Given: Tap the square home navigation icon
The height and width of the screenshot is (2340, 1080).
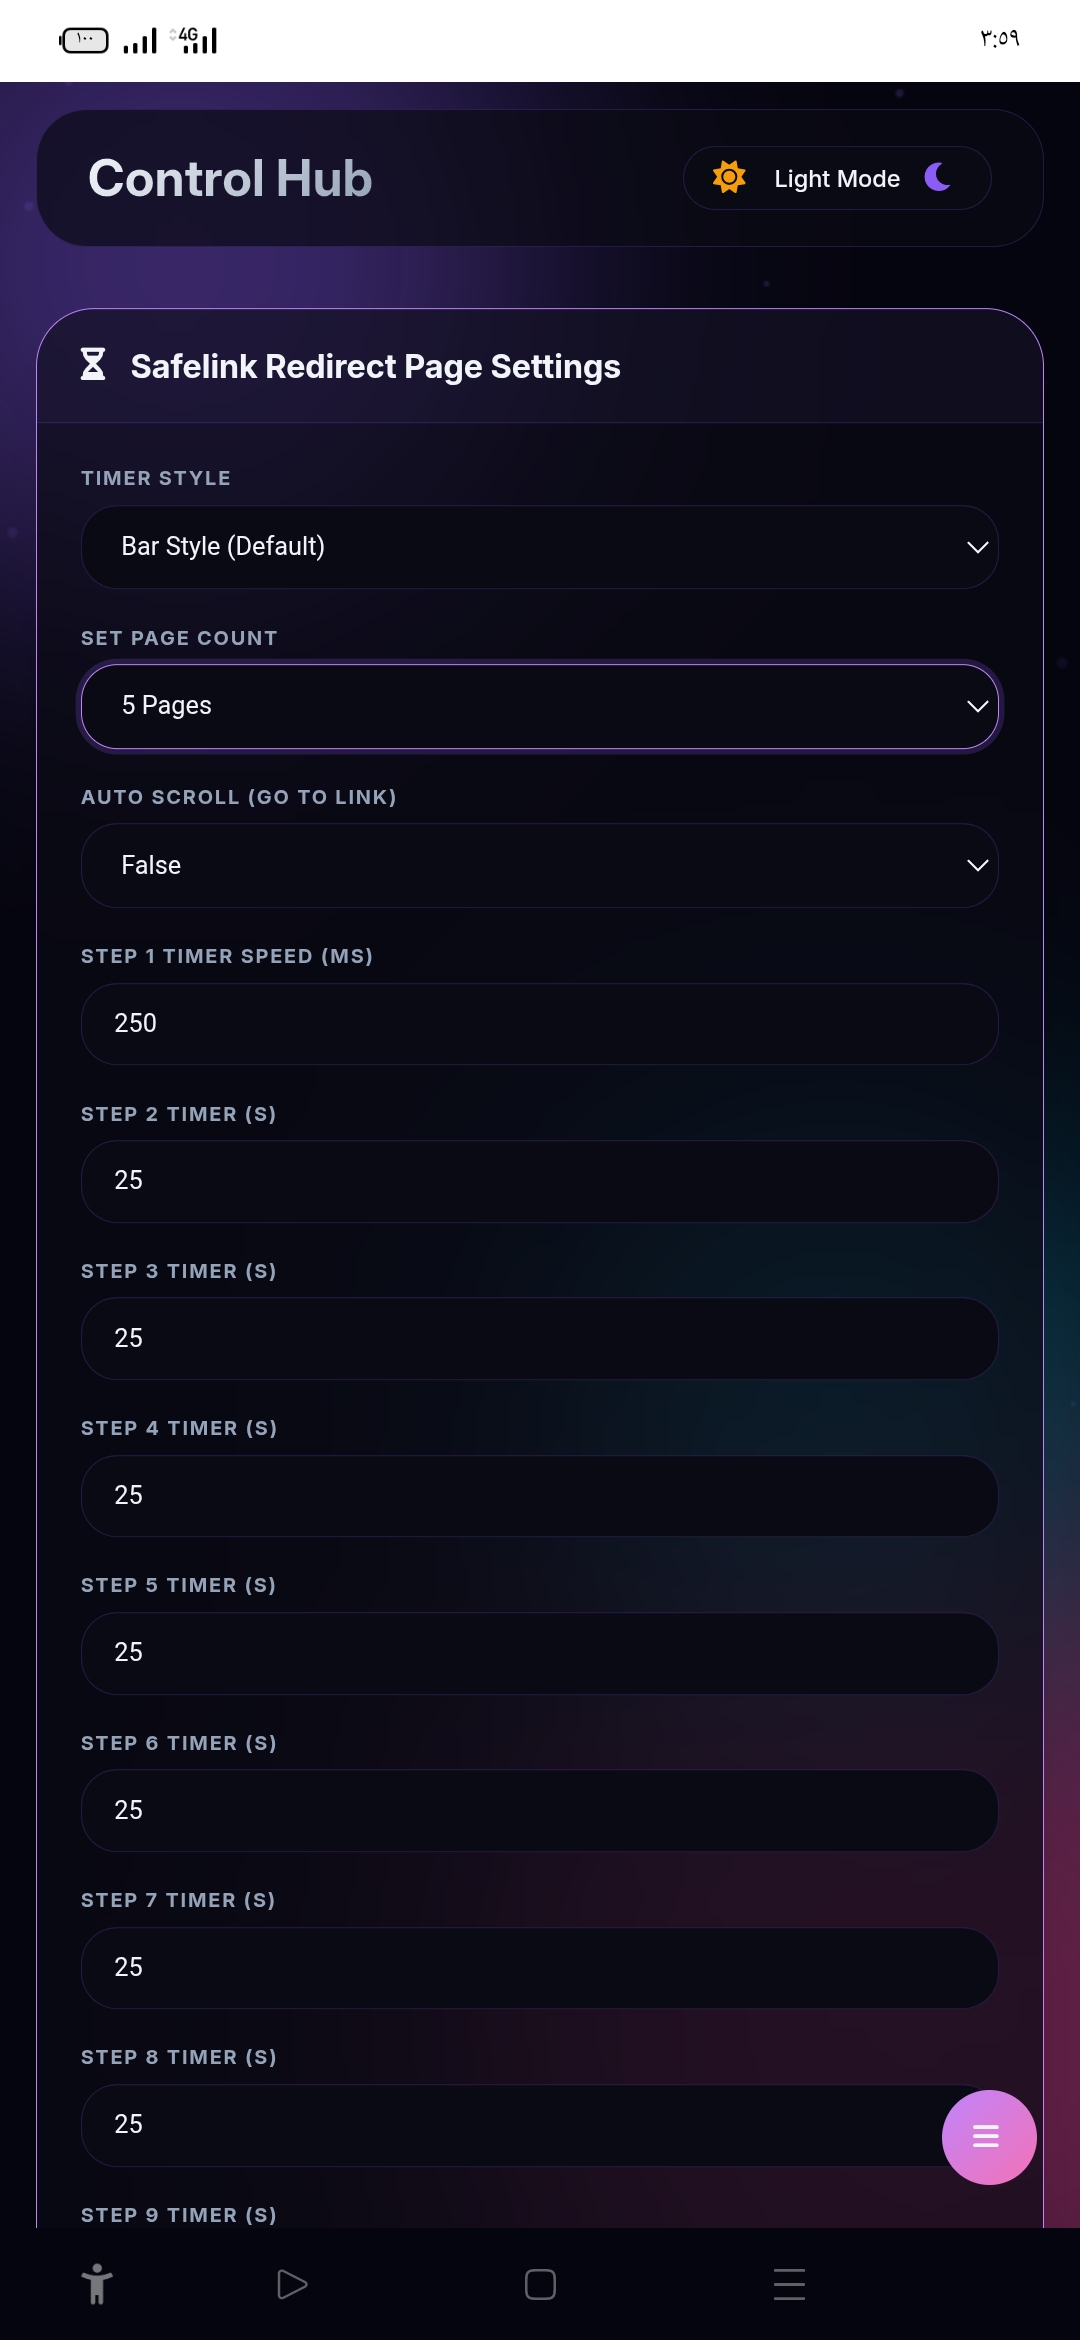Looking at the screenshot, I should (540, 2284).
